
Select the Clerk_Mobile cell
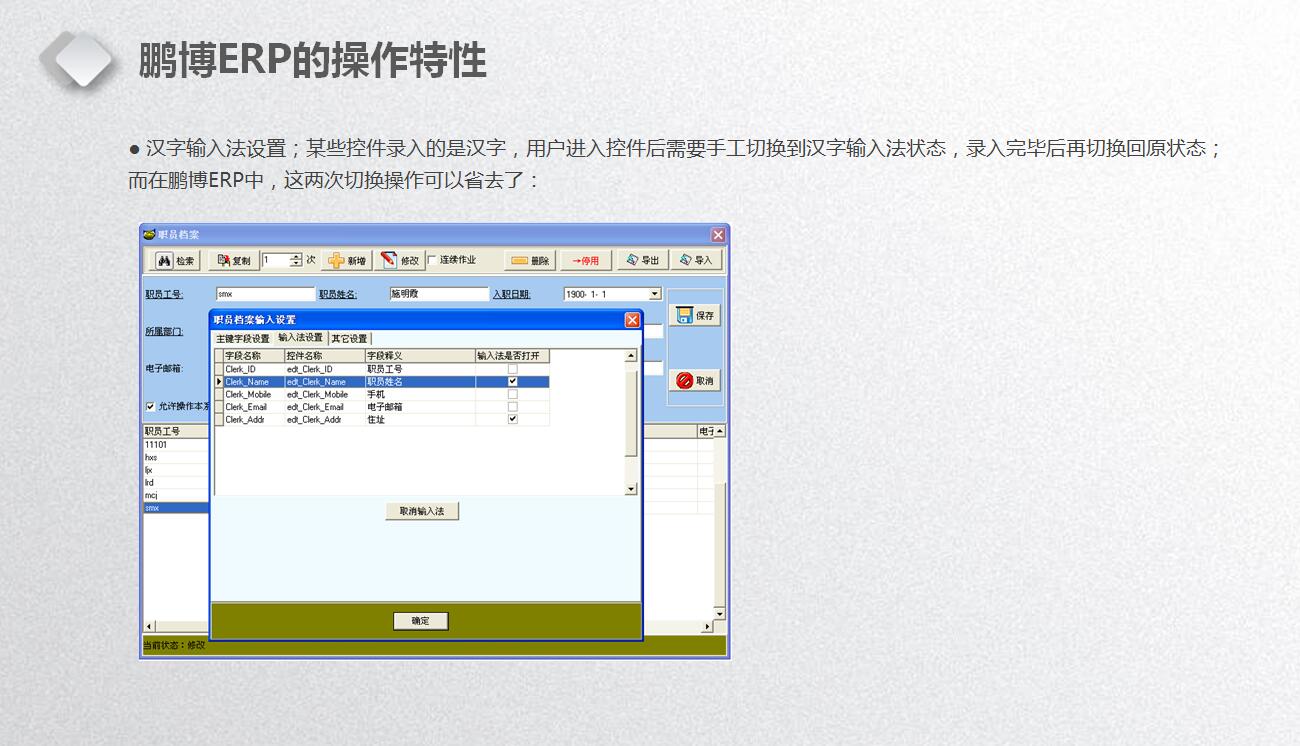253,394
